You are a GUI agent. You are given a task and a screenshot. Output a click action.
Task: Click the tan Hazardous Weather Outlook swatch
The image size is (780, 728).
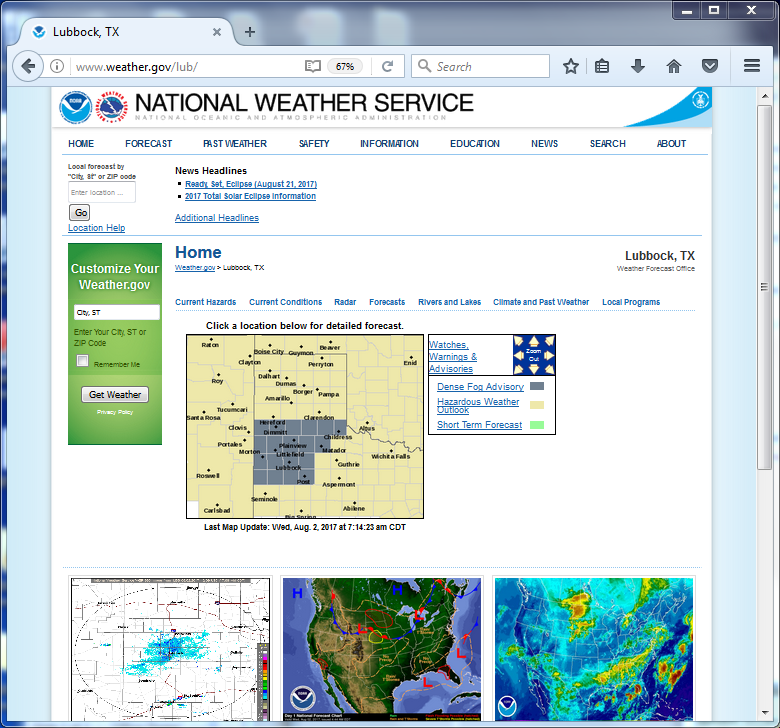pyautogui.click(x=537, y=405)
